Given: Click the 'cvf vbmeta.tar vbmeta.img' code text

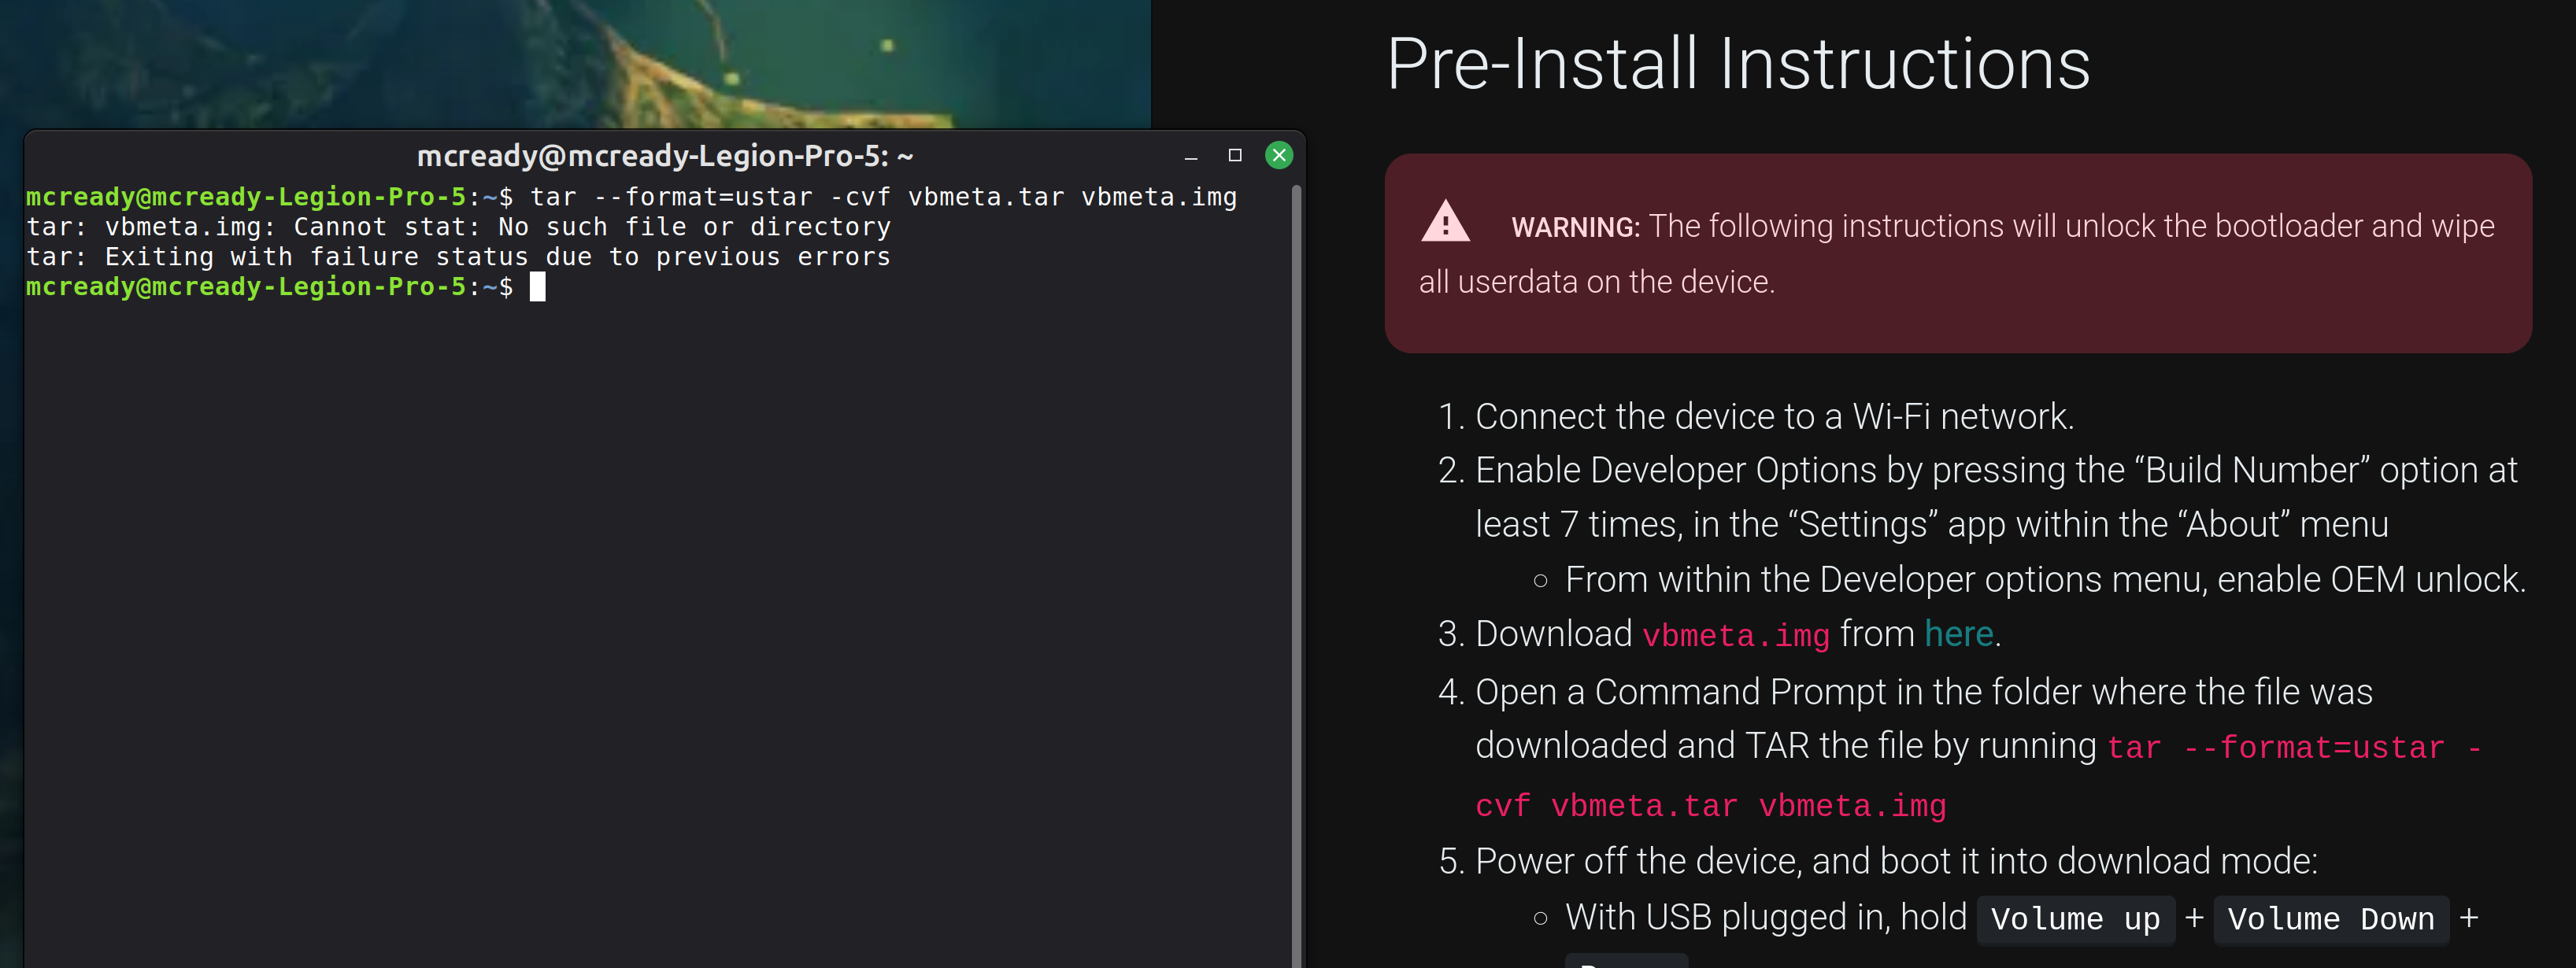Looking at the screenshot, I should pos(1710,806).
